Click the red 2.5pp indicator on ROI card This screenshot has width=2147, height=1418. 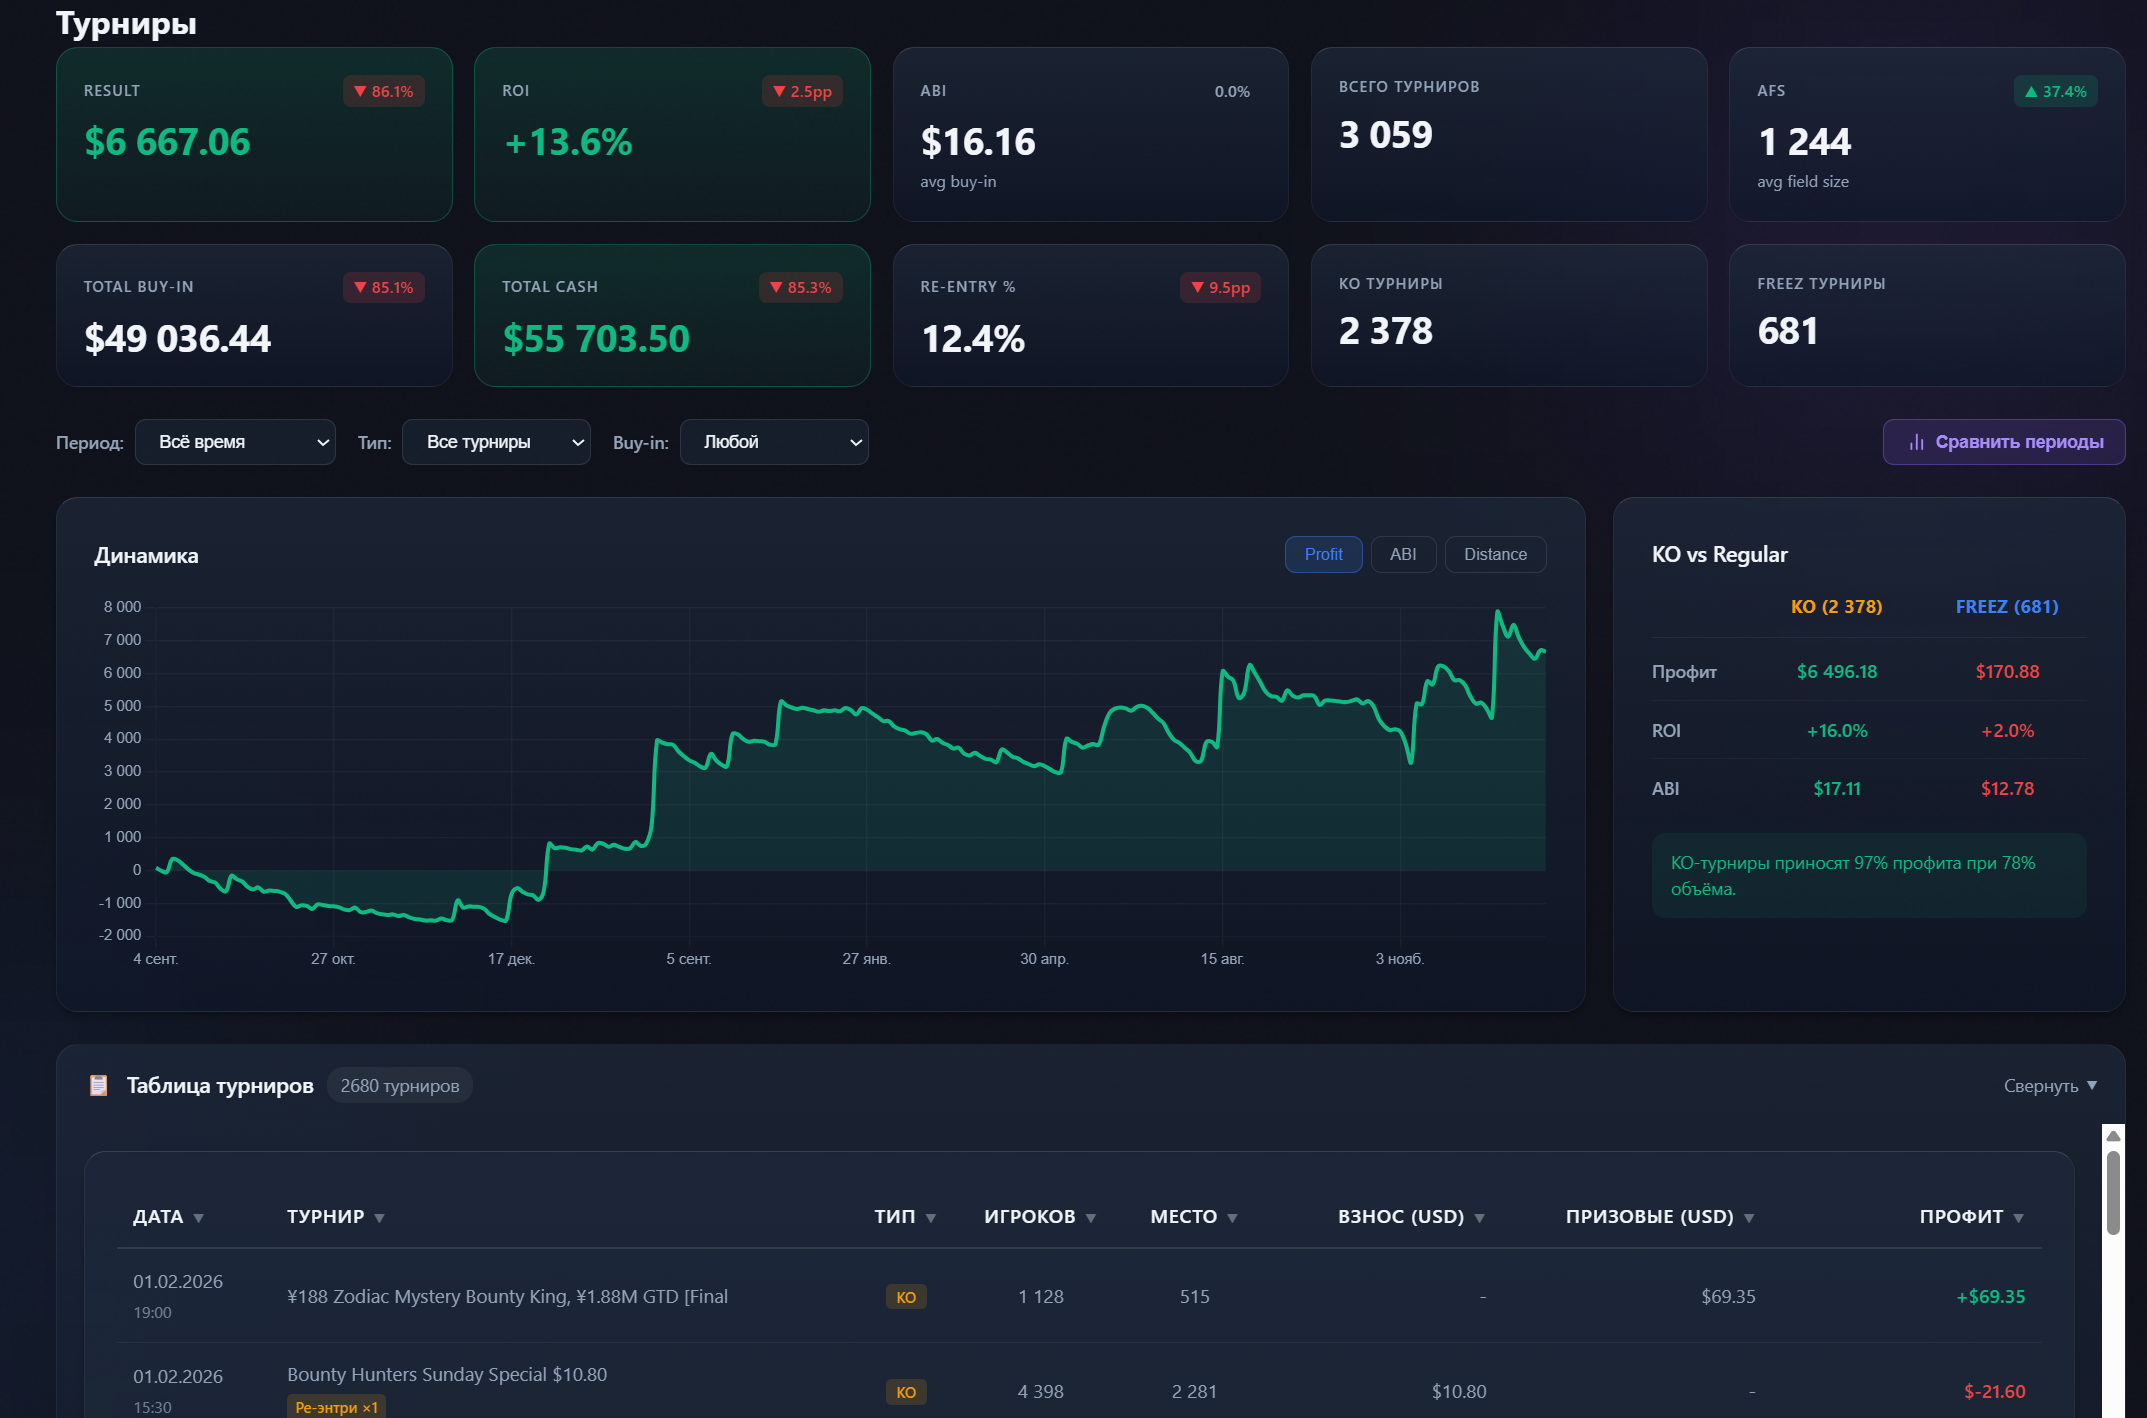(x=802, y=91)
